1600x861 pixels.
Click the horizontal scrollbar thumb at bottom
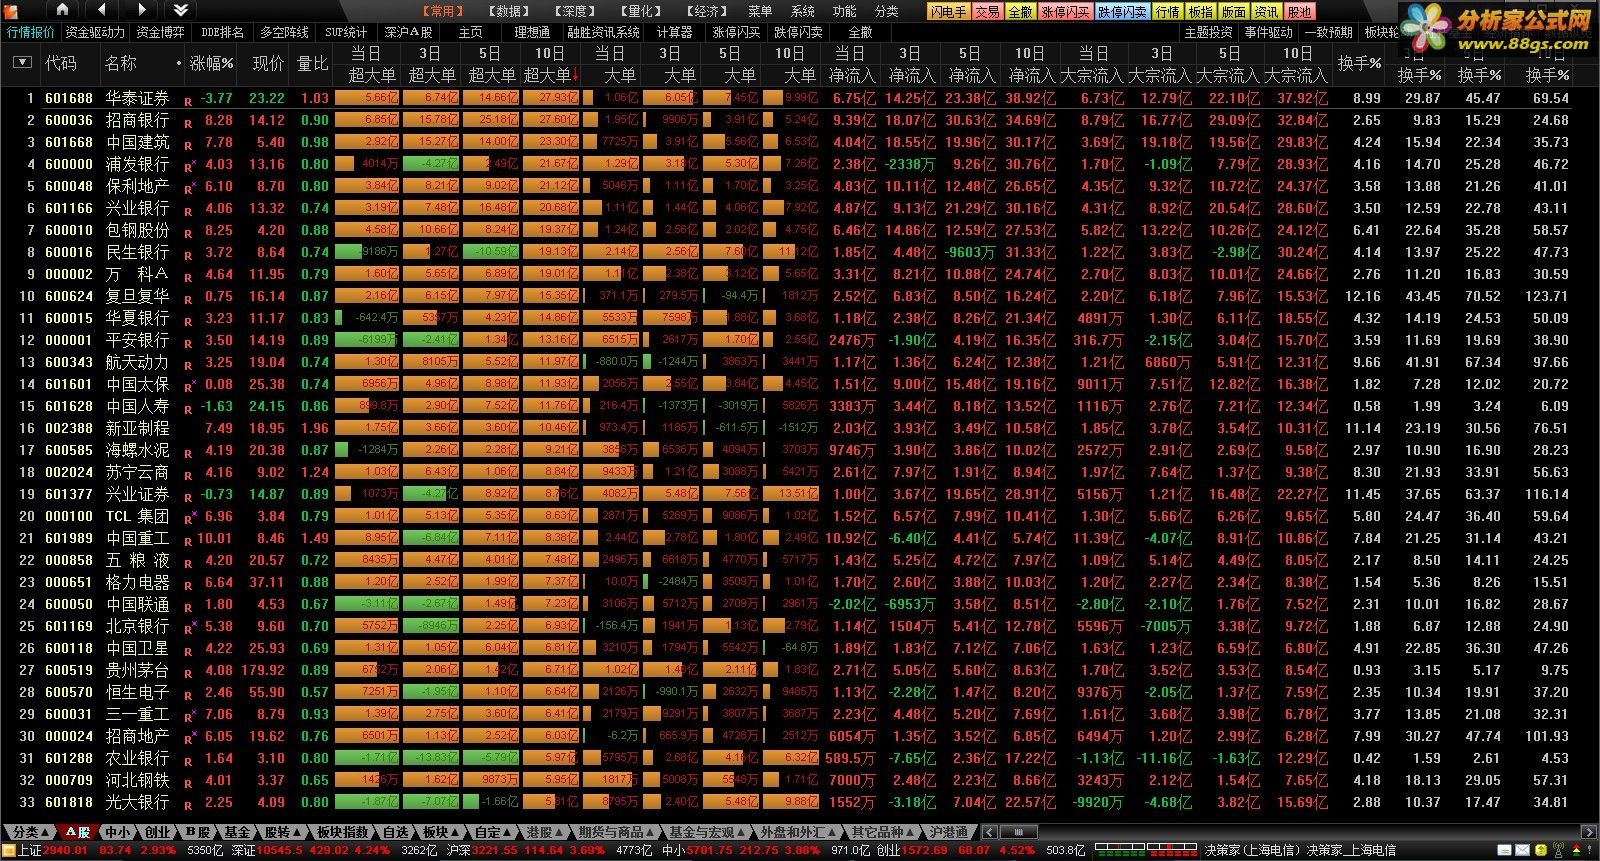tap(1018, 832)
